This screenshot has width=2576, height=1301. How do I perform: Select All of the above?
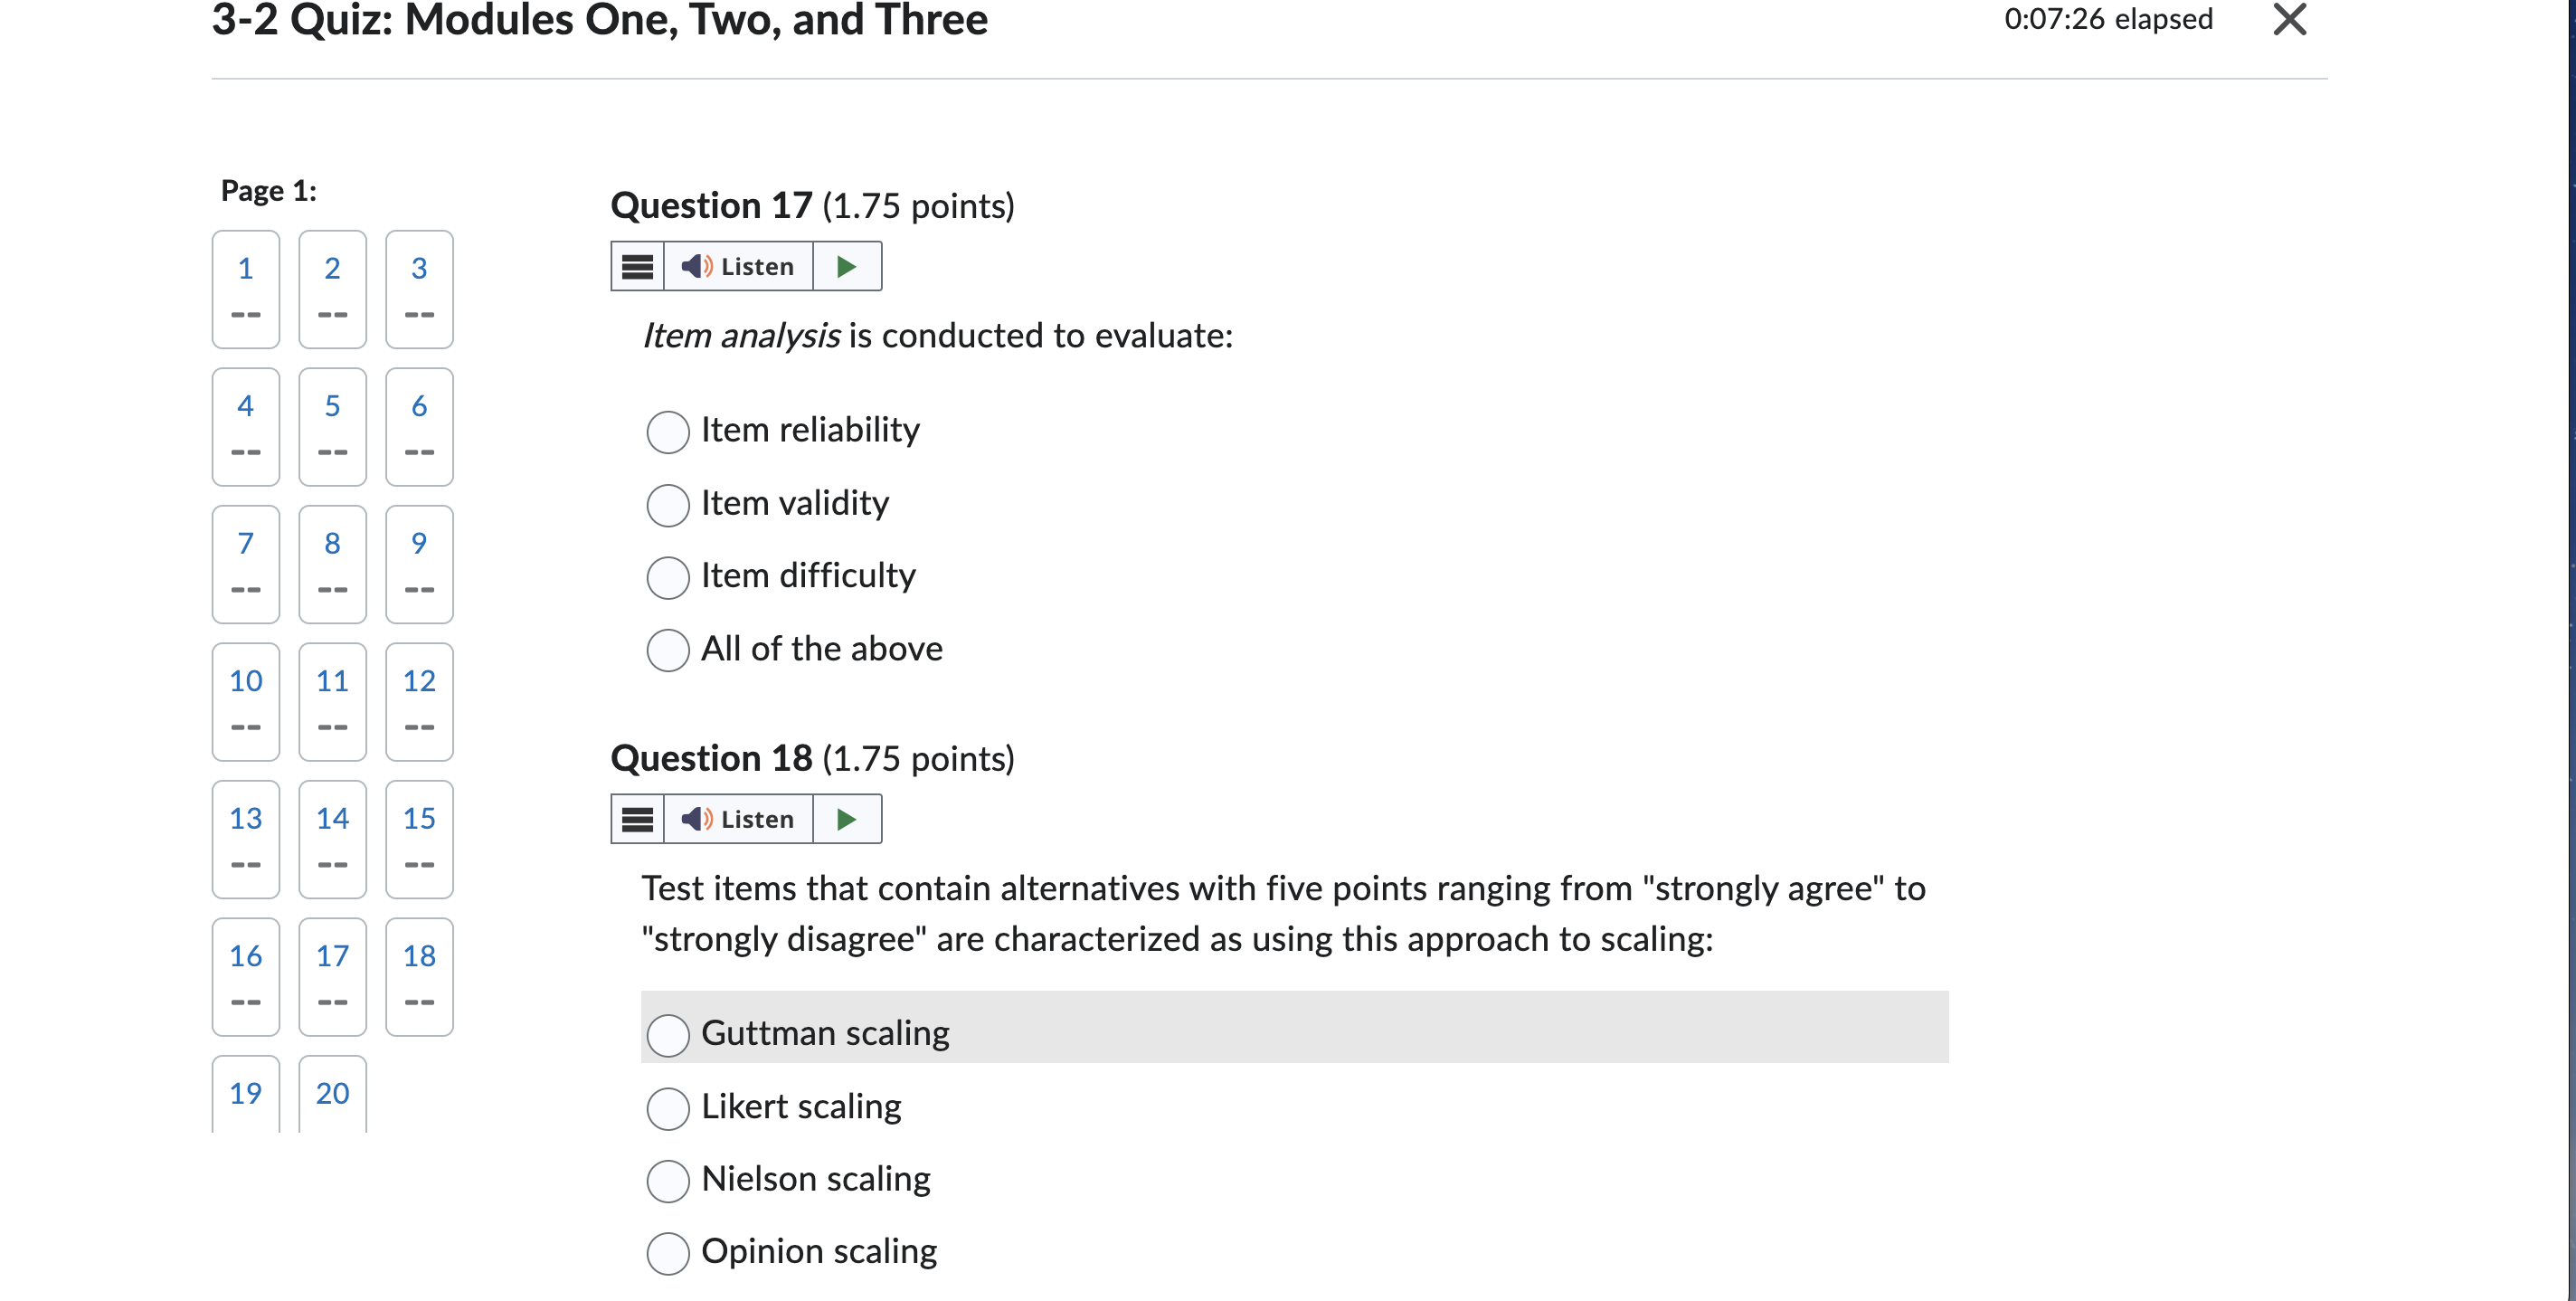pyautogui.click(x=668, y=651)
